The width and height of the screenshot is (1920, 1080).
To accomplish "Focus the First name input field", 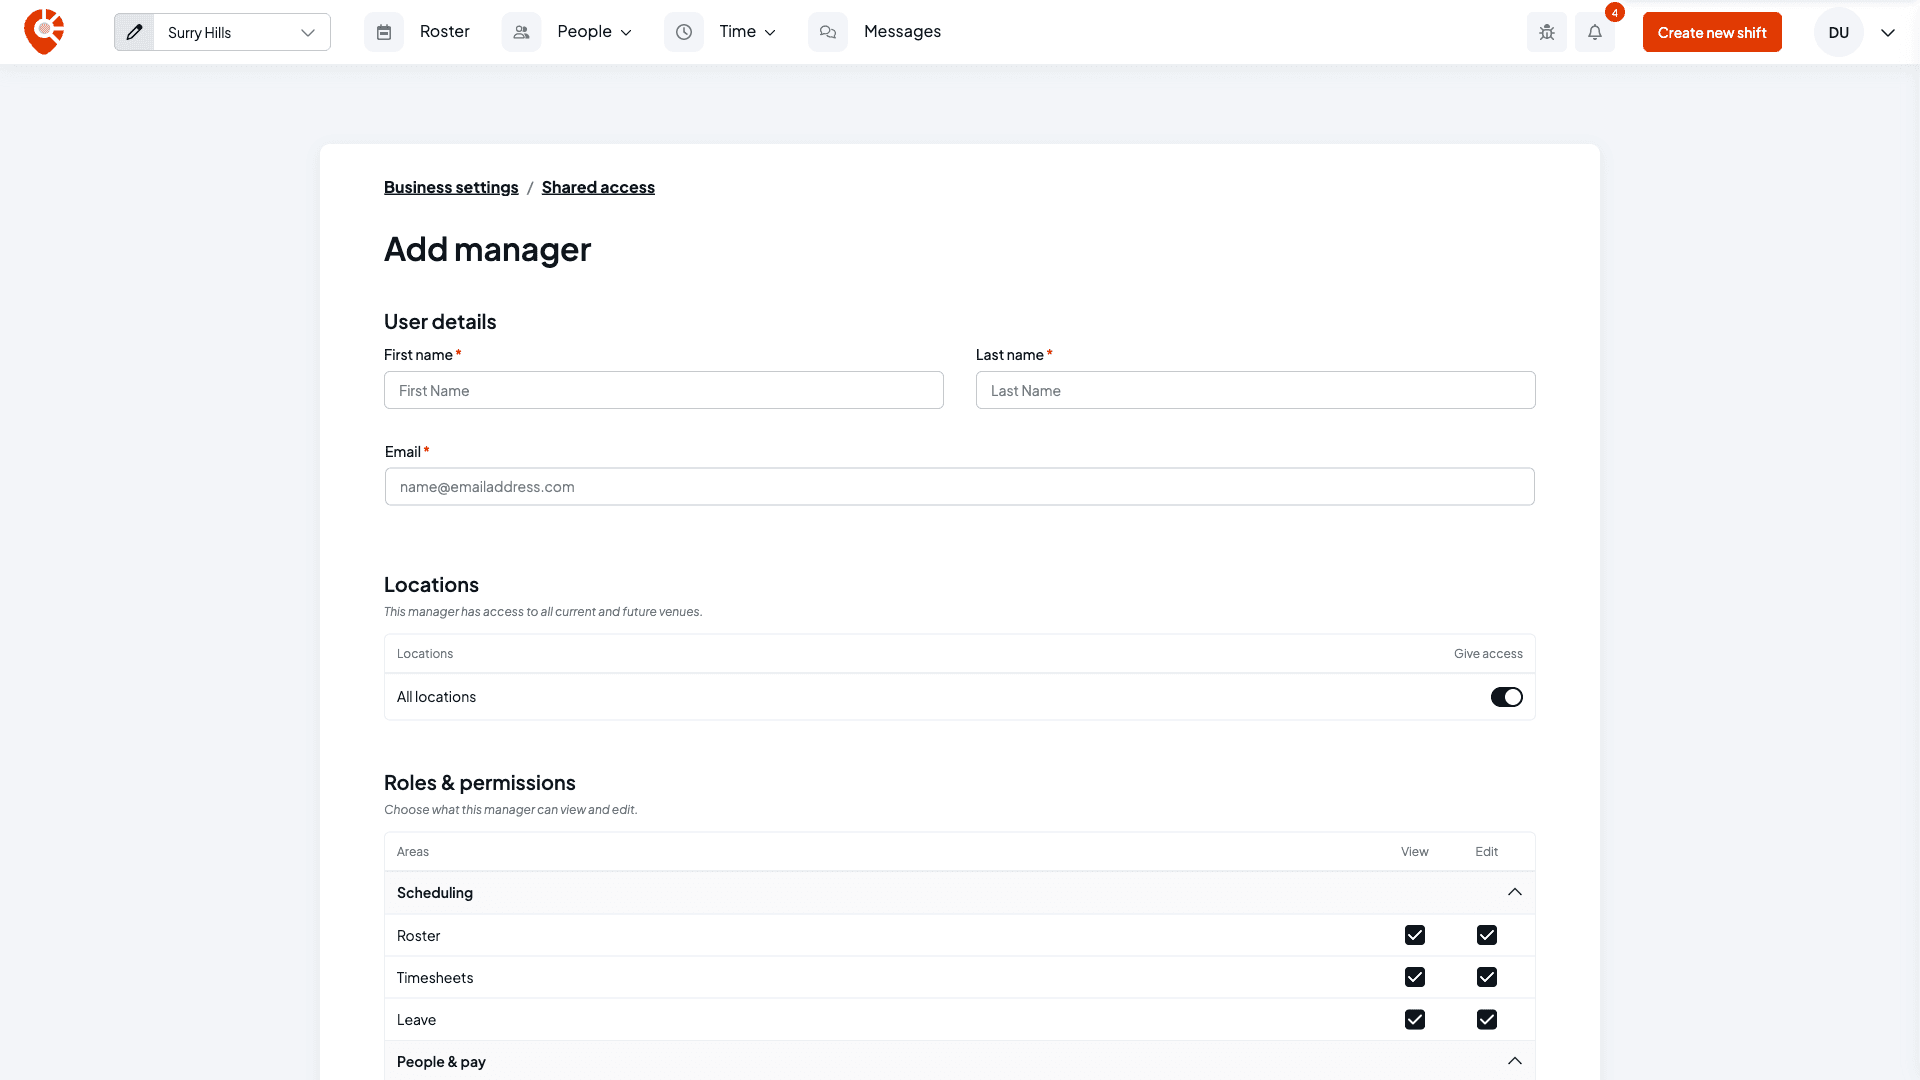I will (664, 390).
